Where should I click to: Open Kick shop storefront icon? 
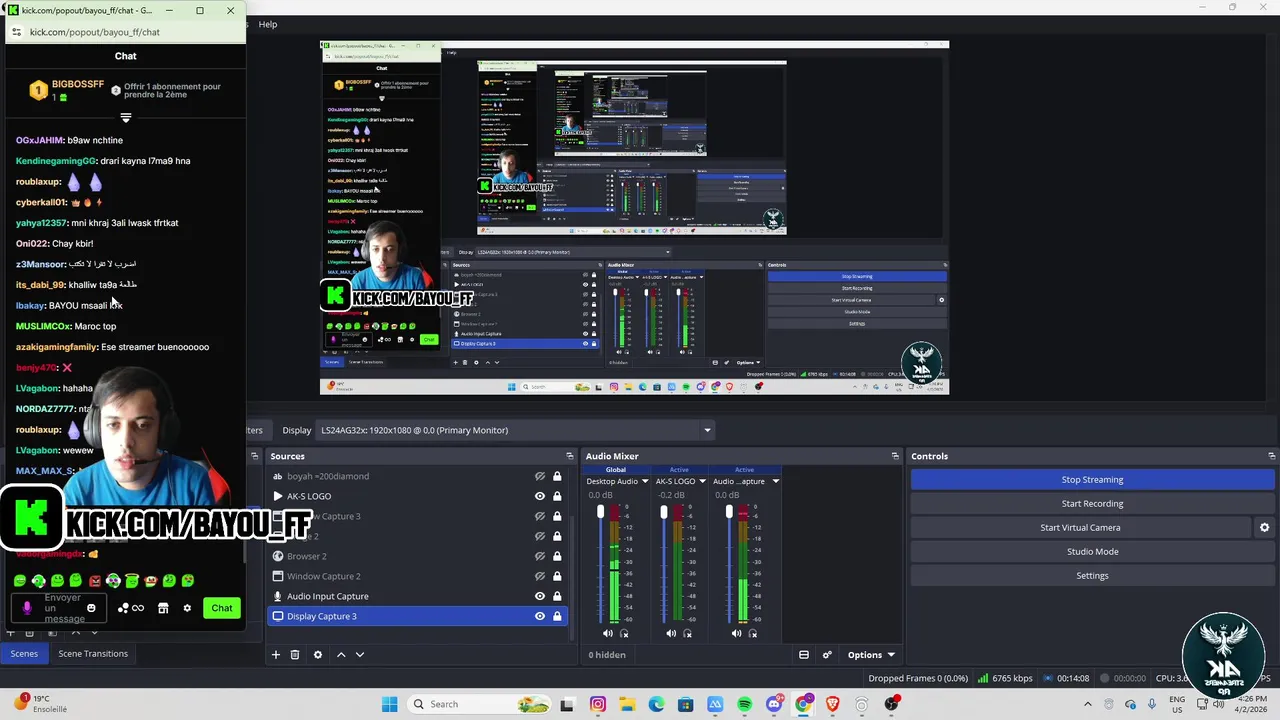(163, 608)
